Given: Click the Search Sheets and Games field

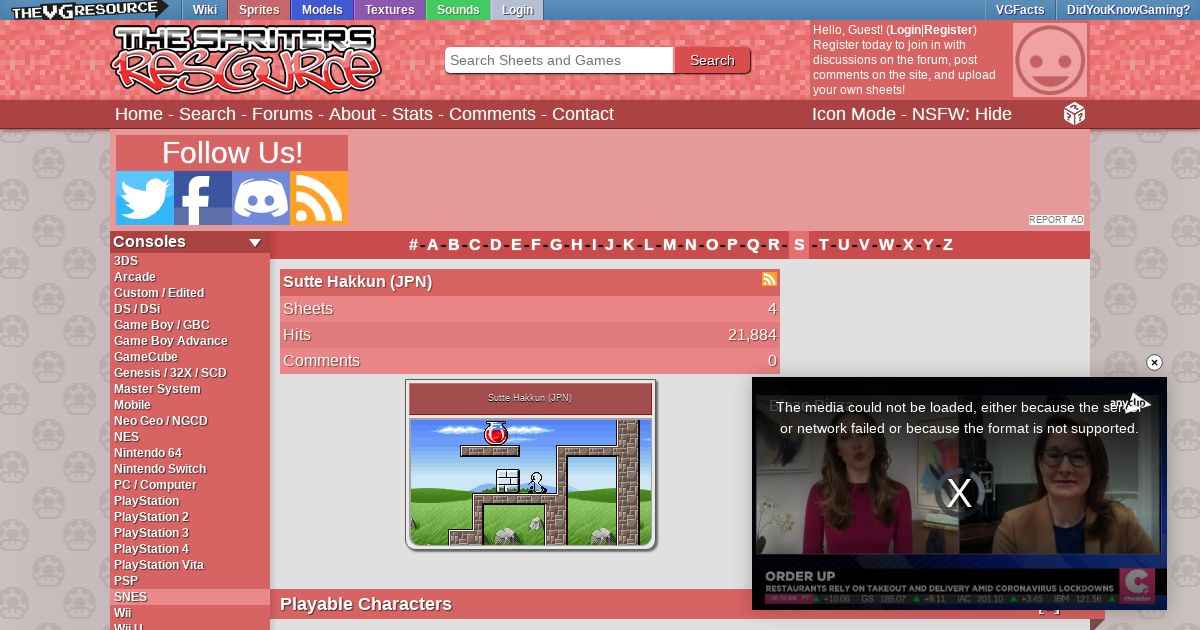Looking at the screenshot, I should [559, 60].
